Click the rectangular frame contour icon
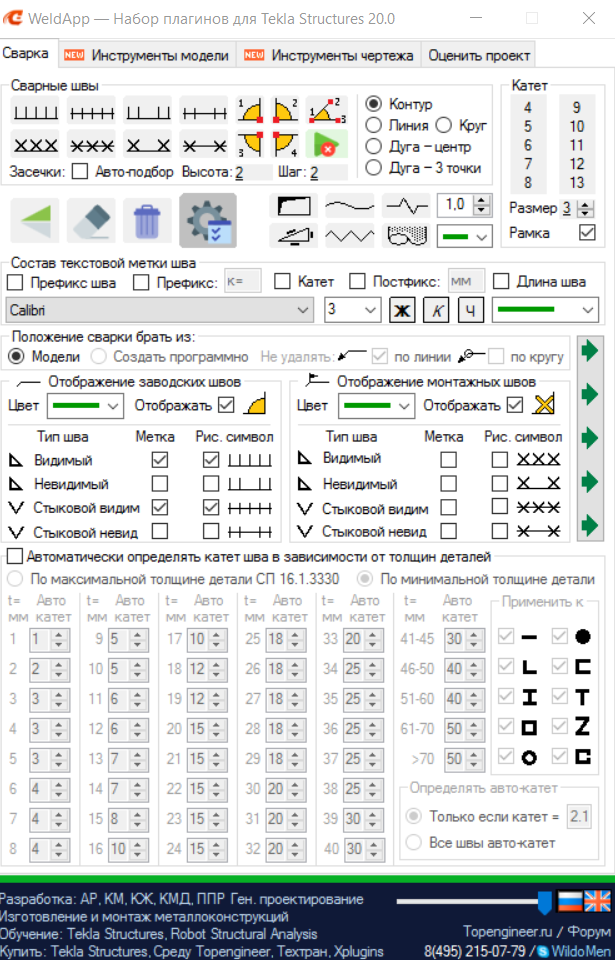 (293, 206)
